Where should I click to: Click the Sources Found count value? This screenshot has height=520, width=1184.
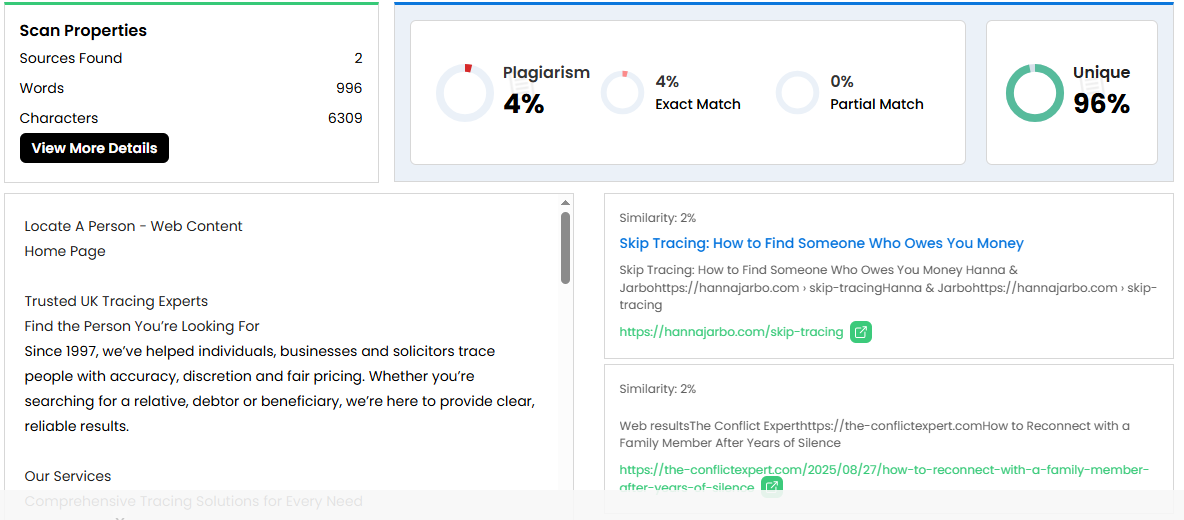[358, 58]
